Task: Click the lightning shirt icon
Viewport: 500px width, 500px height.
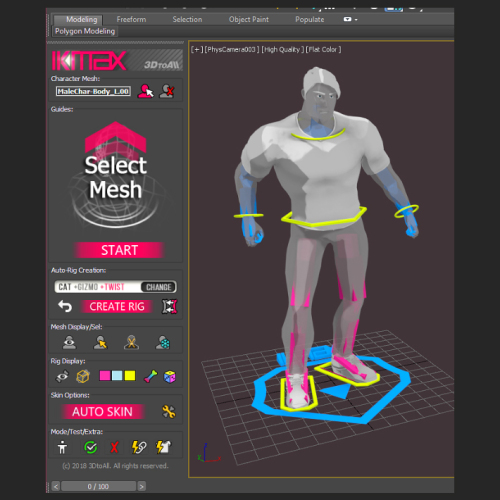Action: point(163,447)
